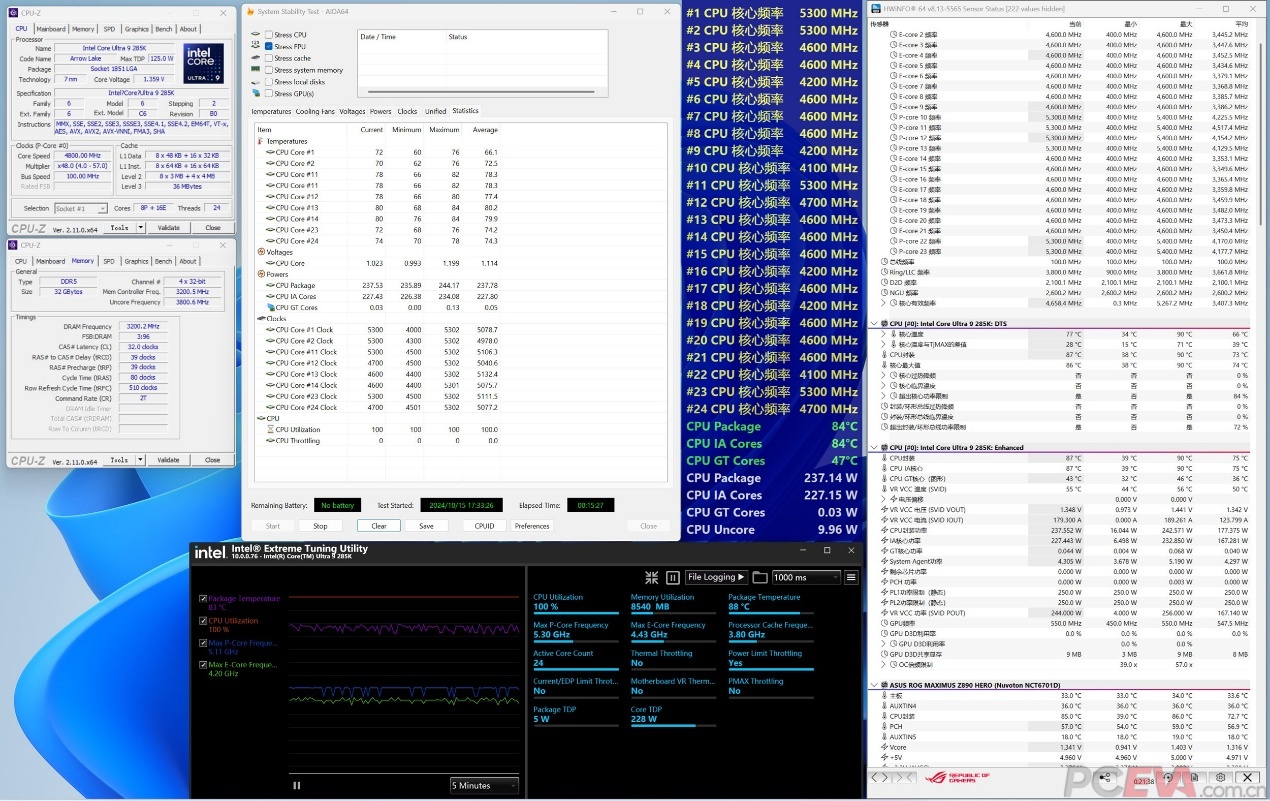Click the Save button in AIDA64

point(426,526)
